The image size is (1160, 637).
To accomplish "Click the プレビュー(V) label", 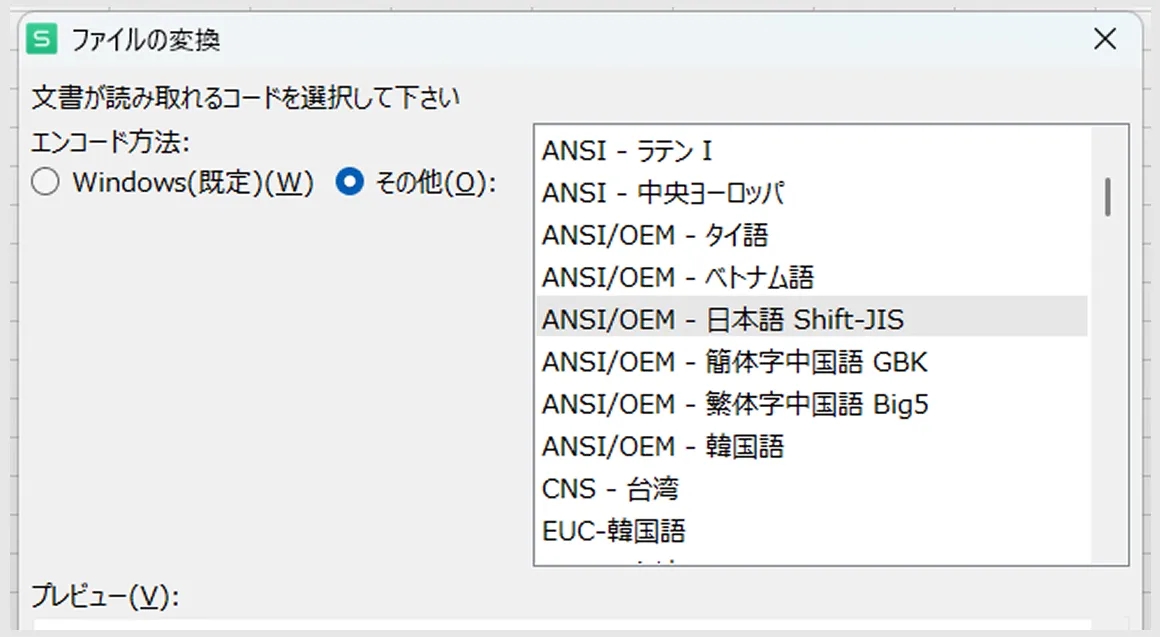I will coord(105,596).
